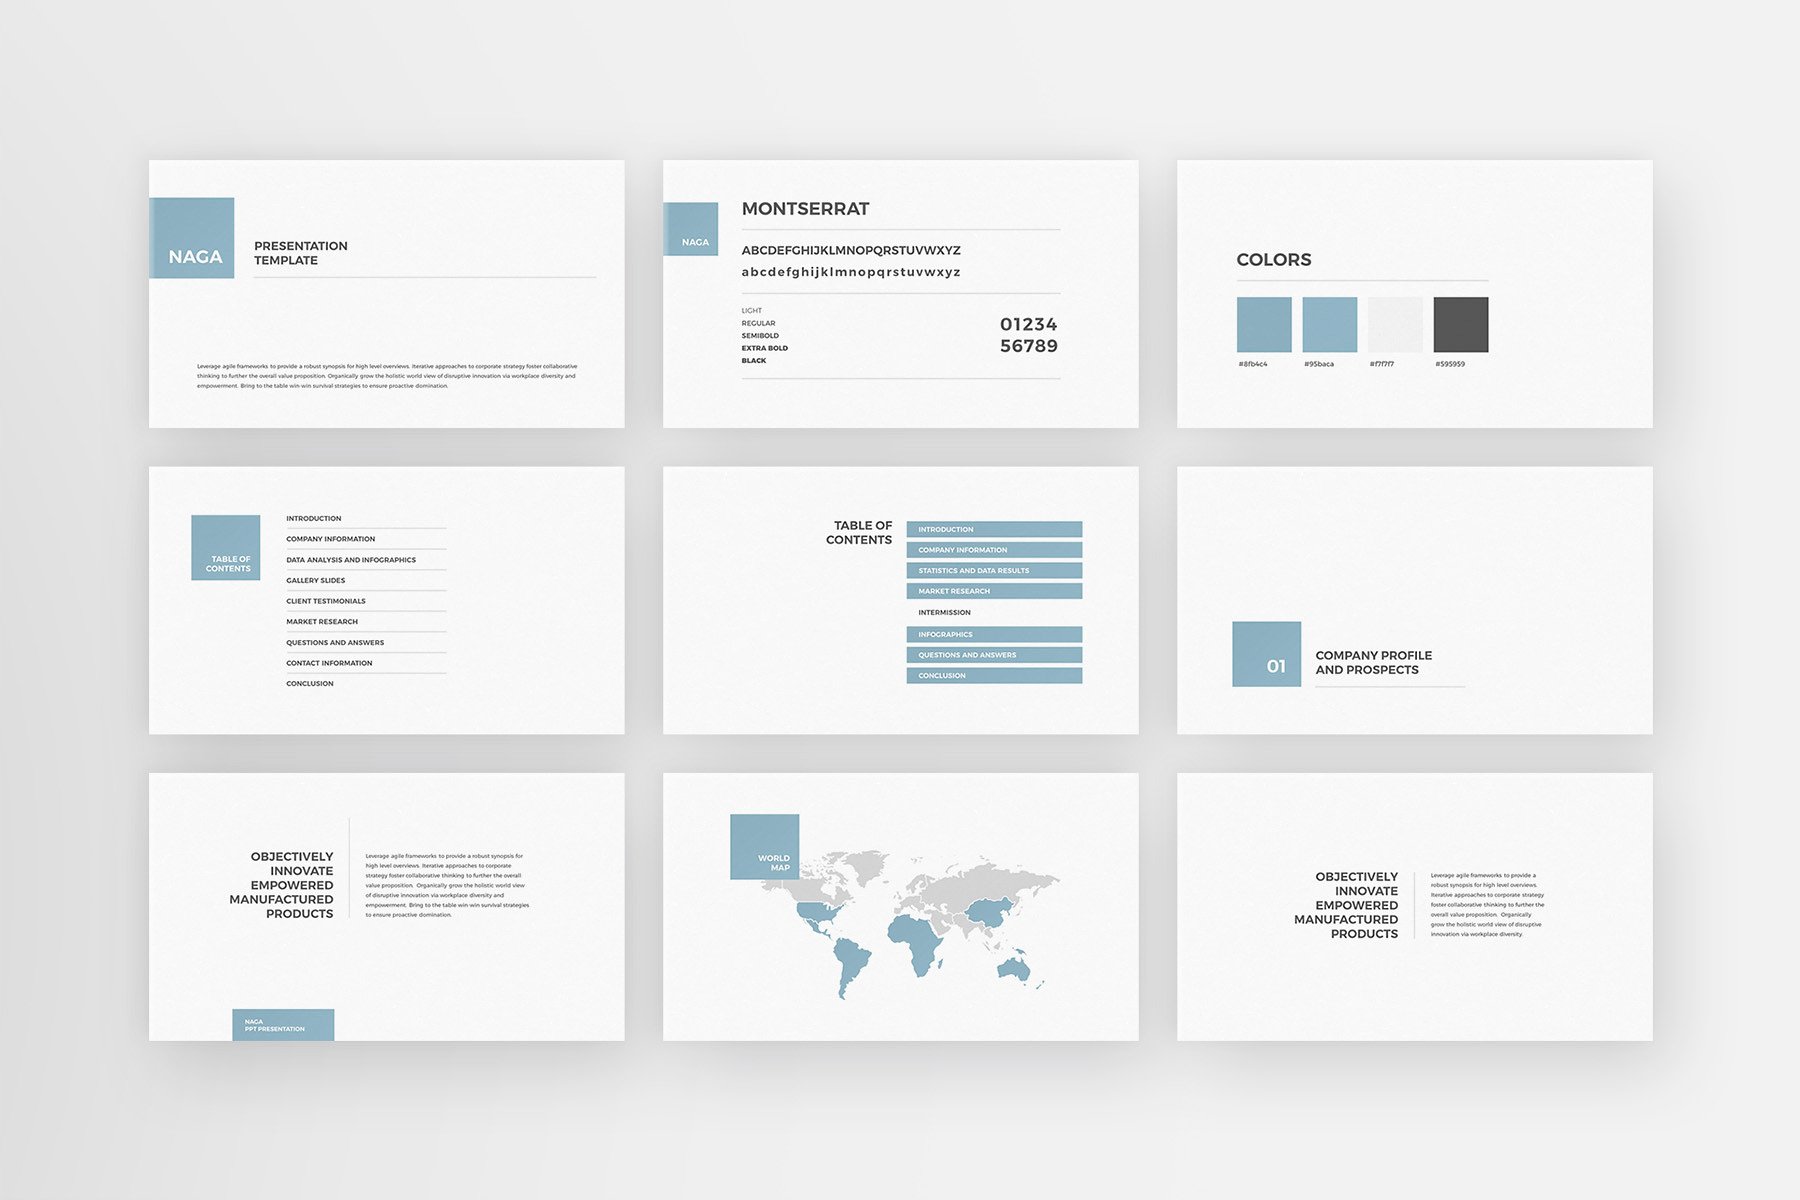Click the 'PRESENTATION TEMPLATE' title text
The width and height of the screenshot is (1800, 1200).
301,253
